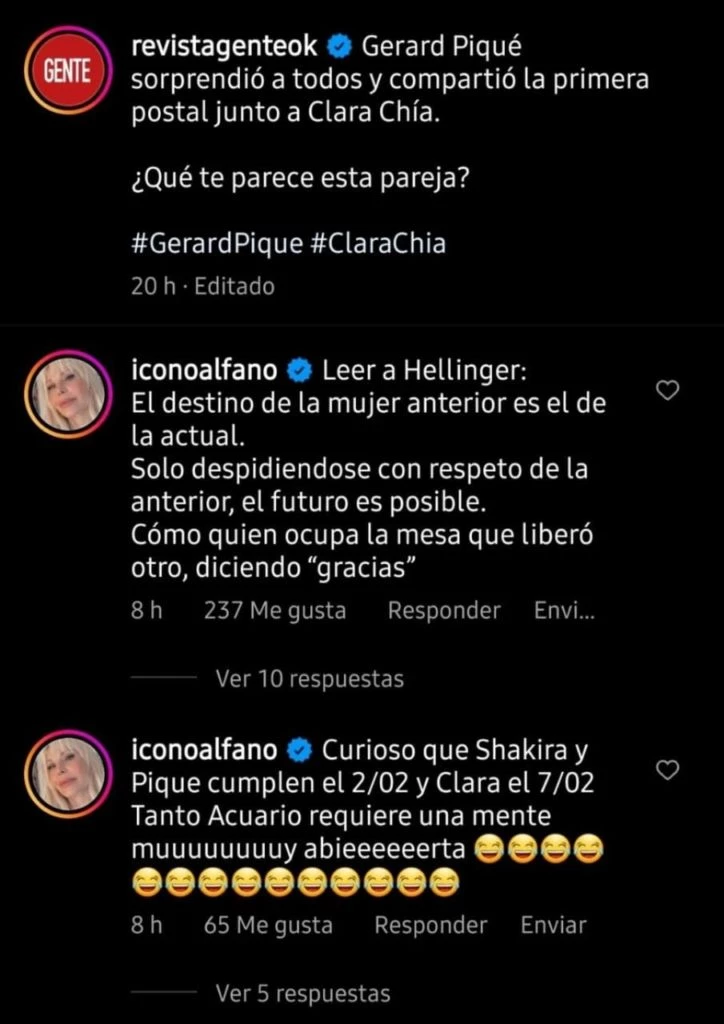Image resolution: width=724 pixels, height=1024 pixels.
Task: Reply to the Acuario comment
Action: pos(430,925)
